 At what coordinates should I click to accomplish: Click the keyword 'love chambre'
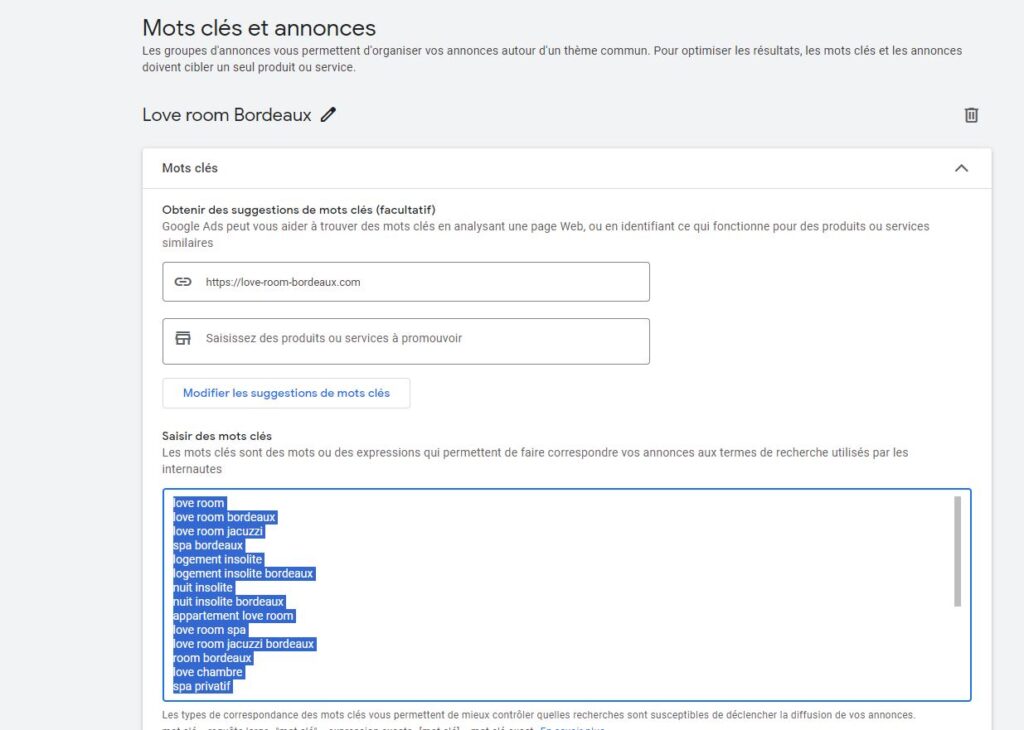(206, 672)
